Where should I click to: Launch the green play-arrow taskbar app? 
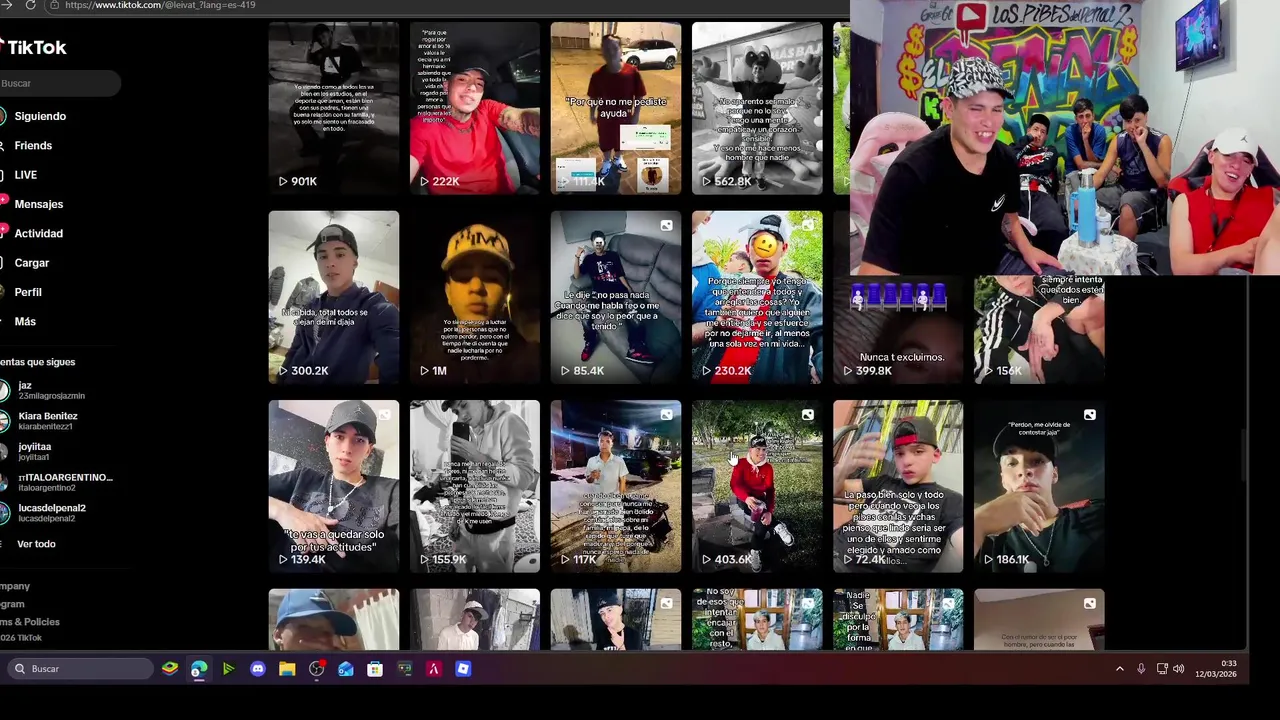228,669
